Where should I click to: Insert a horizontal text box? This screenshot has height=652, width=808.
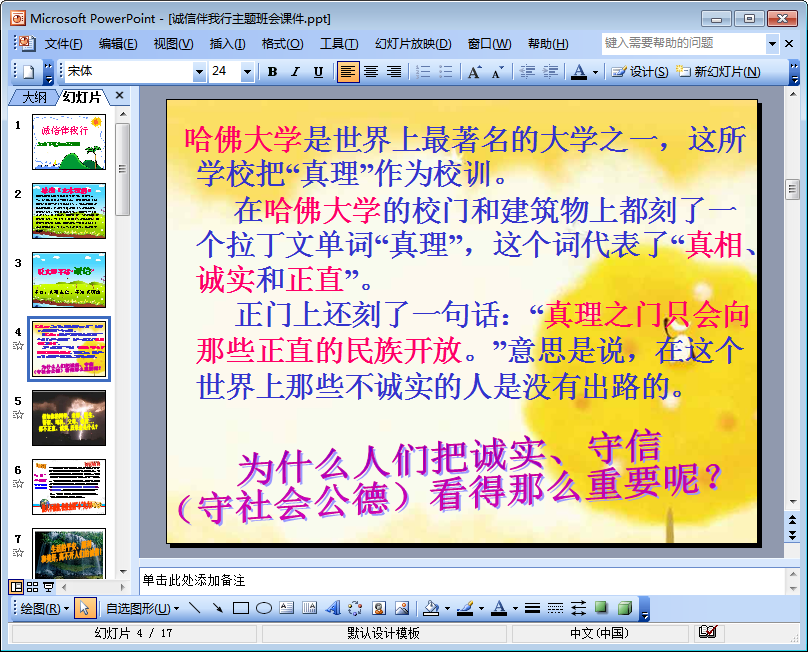click(x=287, y=609)
